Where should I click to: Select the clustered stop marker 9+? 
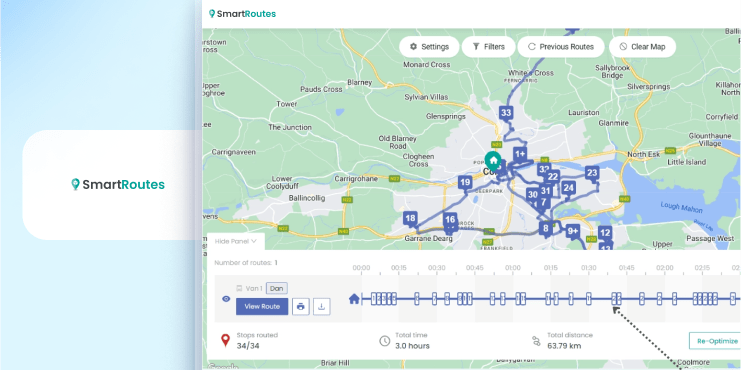[573, 232]
